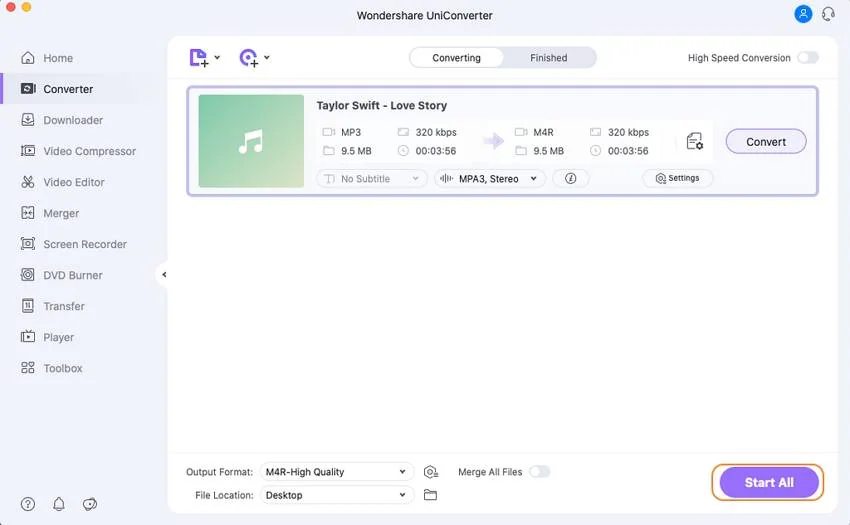
Task: Click the Converter icon in sidebar
Action: (x=28, y=88)
